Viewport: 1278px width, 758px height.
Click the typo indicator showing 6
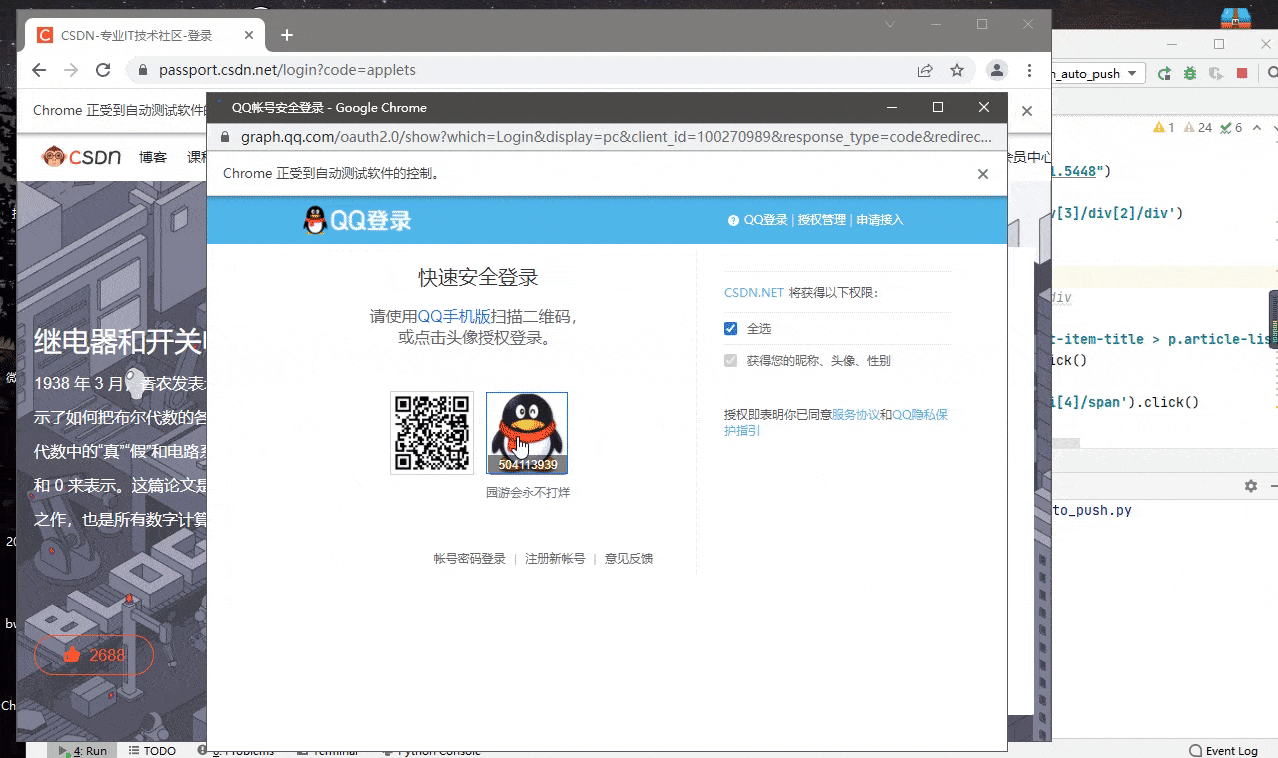pos(1231,127)
